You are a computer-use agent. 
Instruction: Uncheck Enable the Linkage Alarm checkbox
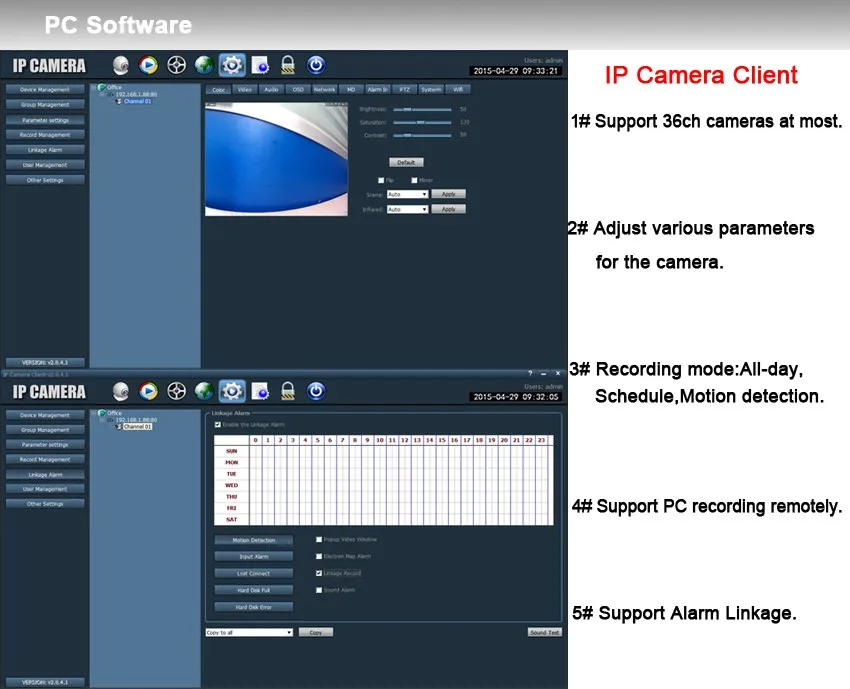coord(217,424)
